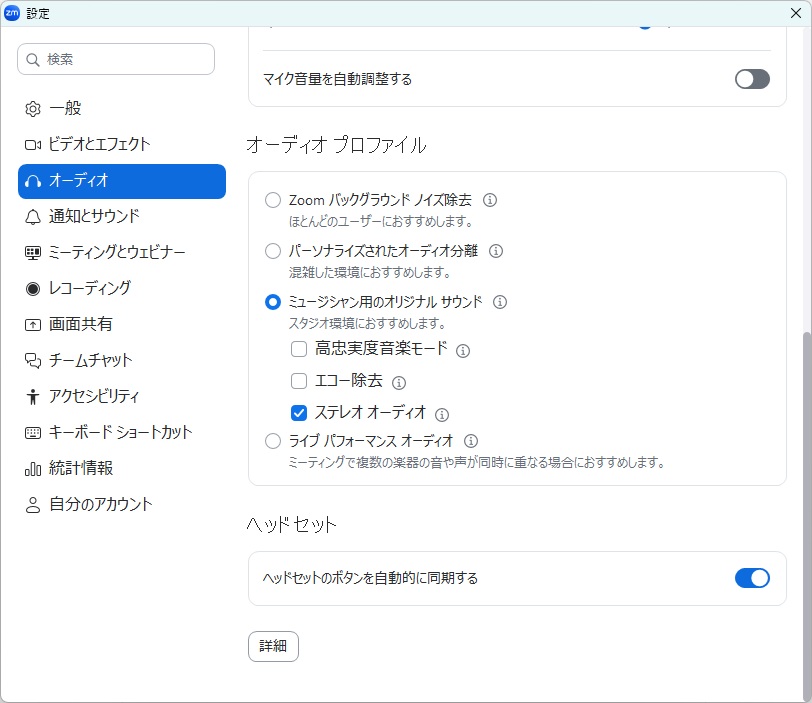This screenshot has width=812, height=703.
Task: Select Zoom バックグラウンド ノイズ除去 radio option
Action: coord(273,200)
